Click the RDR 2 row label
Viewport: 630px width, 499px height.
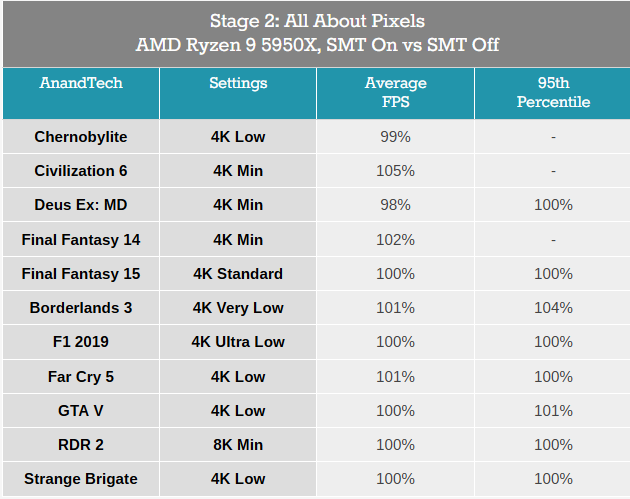click(x=81, y=445)
